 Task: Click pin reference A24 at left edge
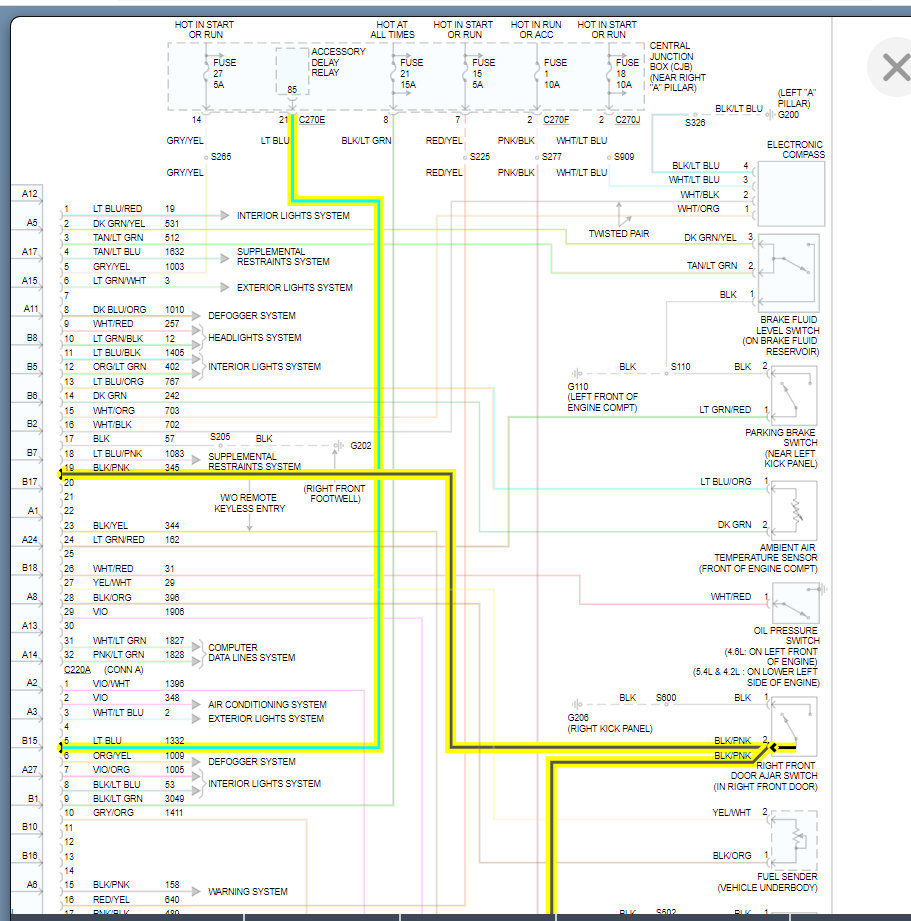click(29, 539)
